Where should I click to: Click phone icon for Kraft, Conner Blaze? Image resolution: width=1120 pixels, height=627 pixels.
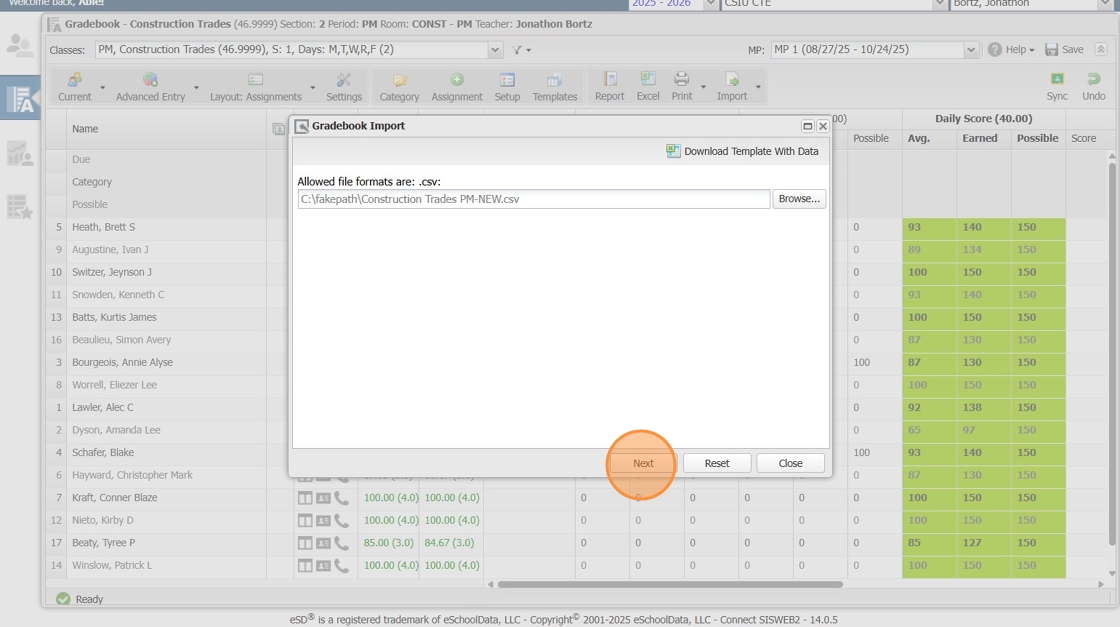click(x=342, y=498)
